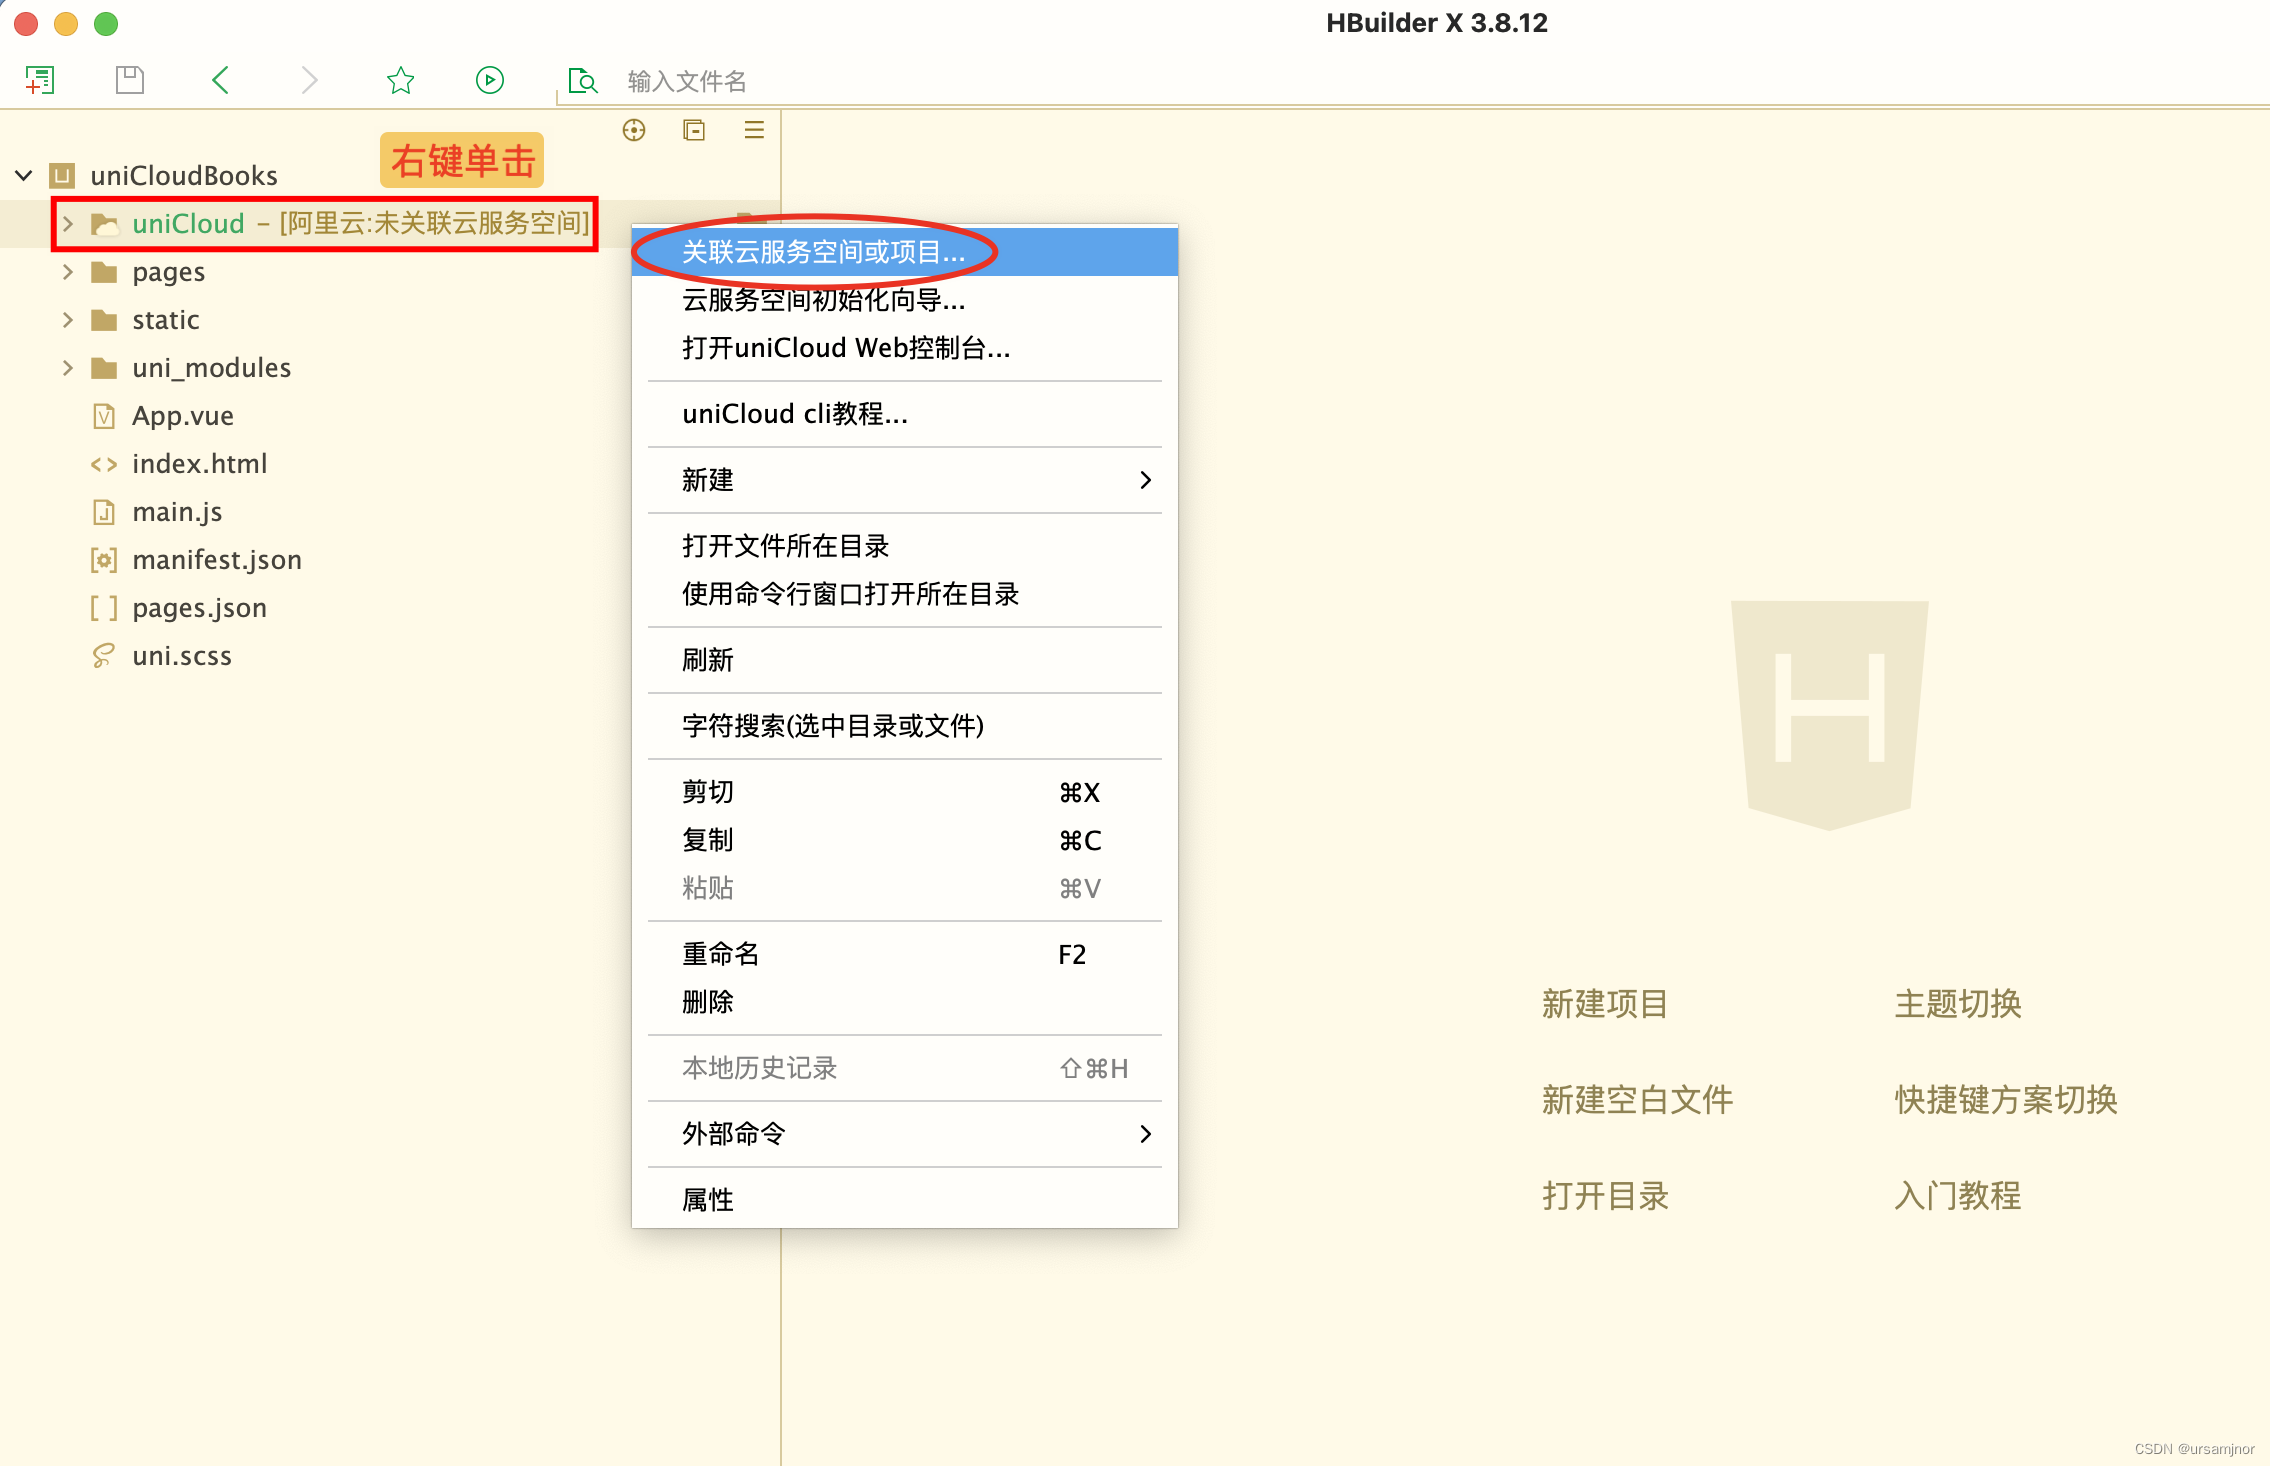
Task: Click the 打开目录 link
Action: pyautogui.click(x=1605, y=1196)
